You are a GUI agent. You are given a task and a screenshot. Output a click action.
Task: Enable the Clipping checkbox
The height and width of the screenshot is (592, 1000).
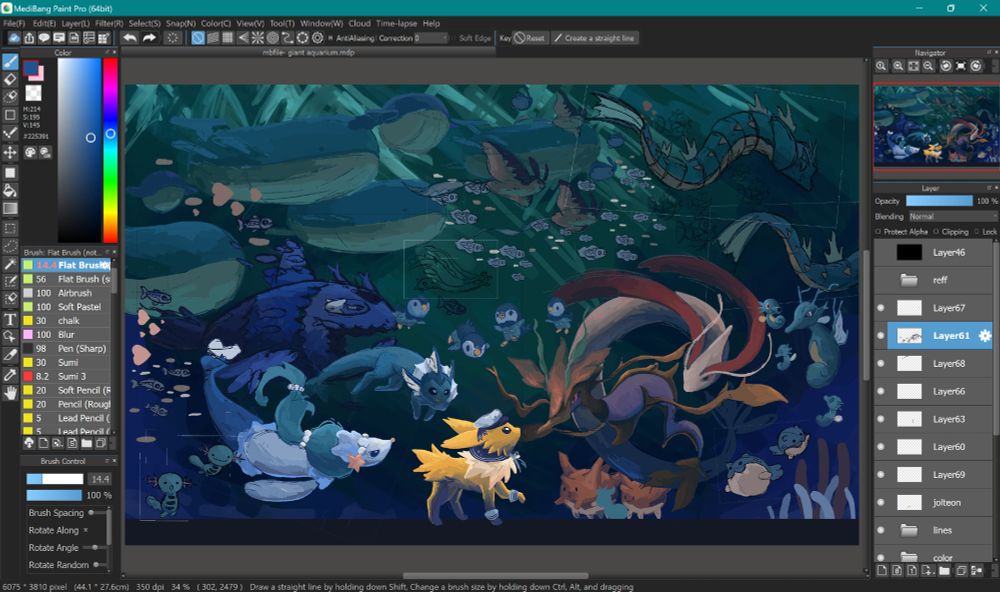click(936, 232)
